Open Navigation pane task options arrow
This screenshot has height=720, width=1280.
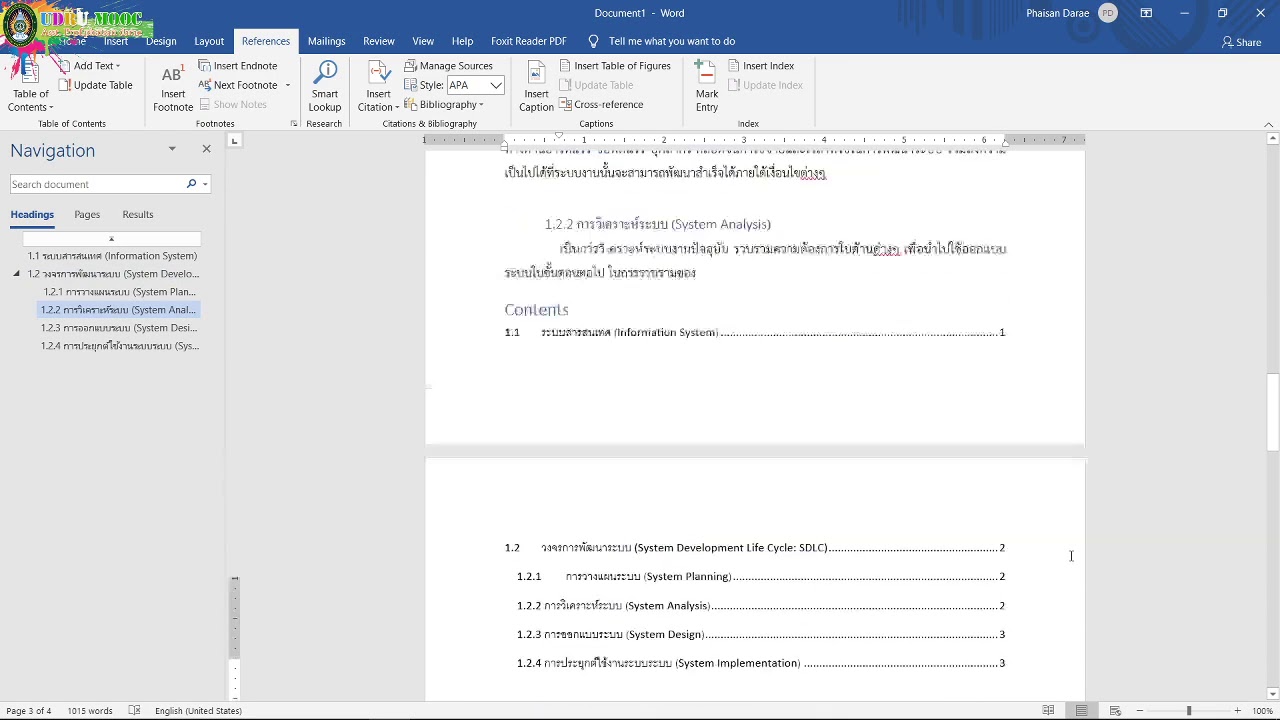point(172,149)
